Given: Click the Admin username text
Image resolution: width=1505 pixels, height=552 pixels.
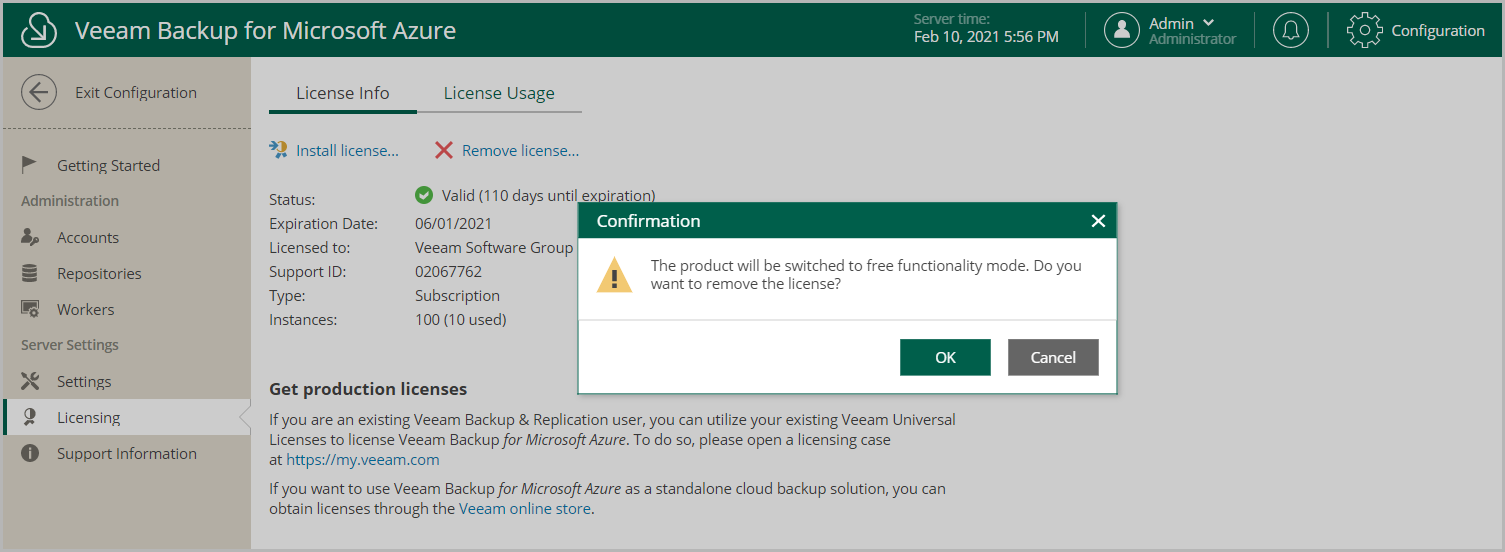Looking at the screenshot, I should 1171,23.
